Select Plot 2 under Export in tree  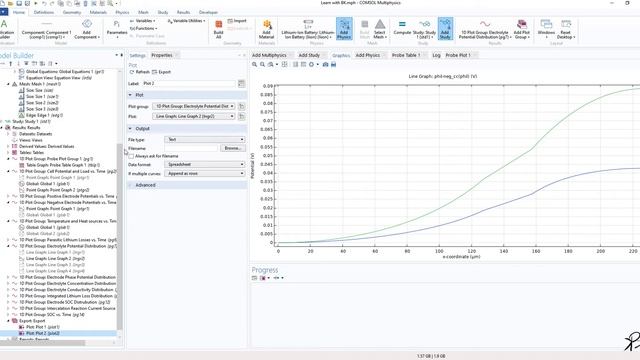[x=39, y=333]
